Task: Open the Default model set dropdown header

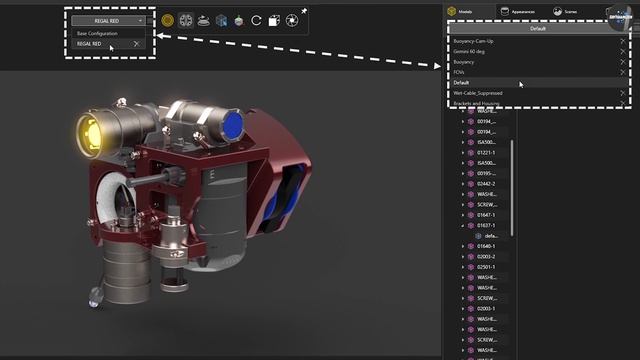Action: [x=538, y=29]
